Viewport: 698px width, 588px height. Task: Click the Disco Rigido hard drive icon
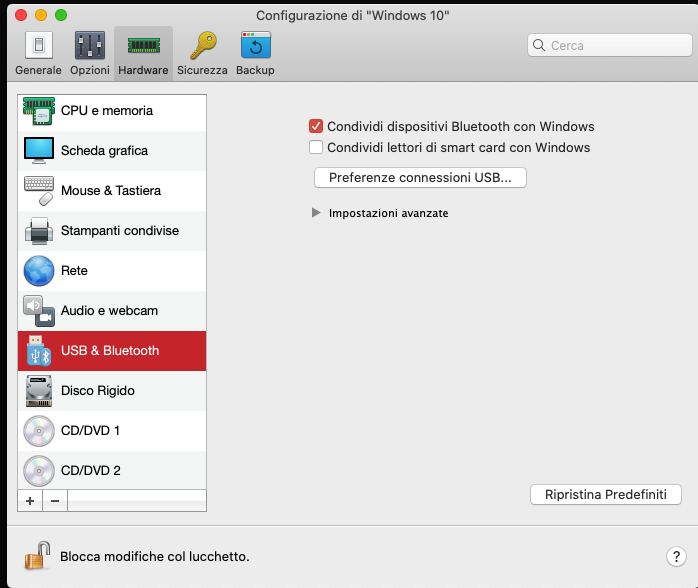39,391
